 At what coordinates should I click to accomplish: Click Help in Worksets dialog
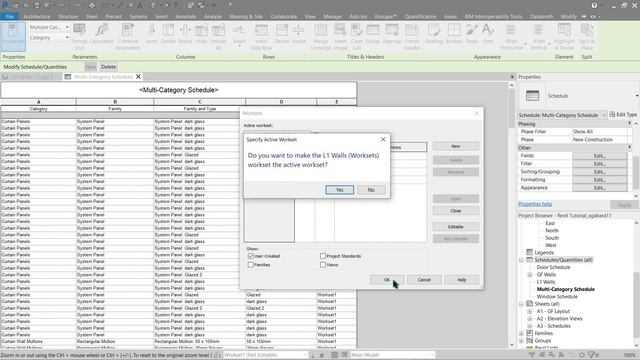click(x=462, y=280)
